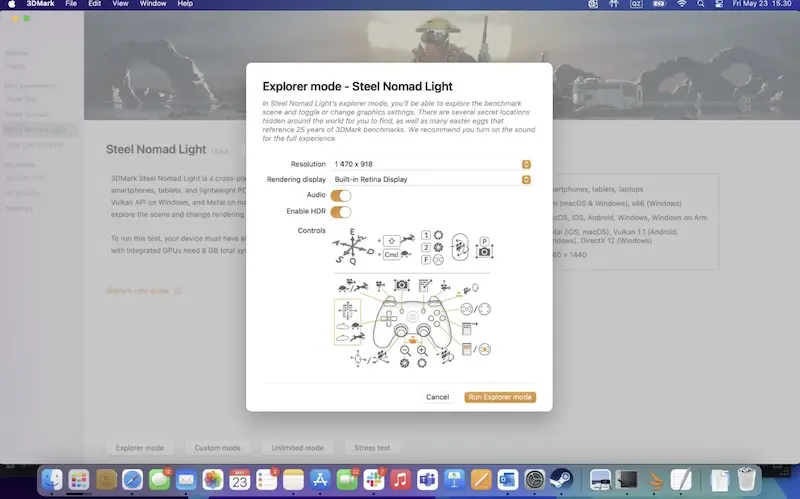The image size is (800, 499).
Task: Open Steam from the dock
Action: point(561,480)
